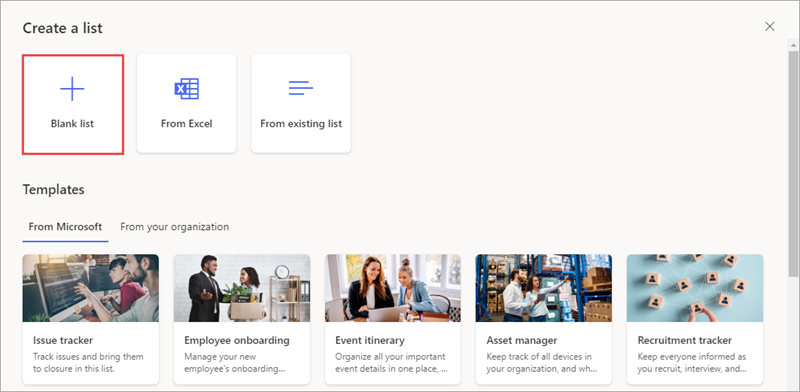Select the Blank list label
Viewport: 800px width, 392px height.
pyautogui.click(x=72, y=124)
